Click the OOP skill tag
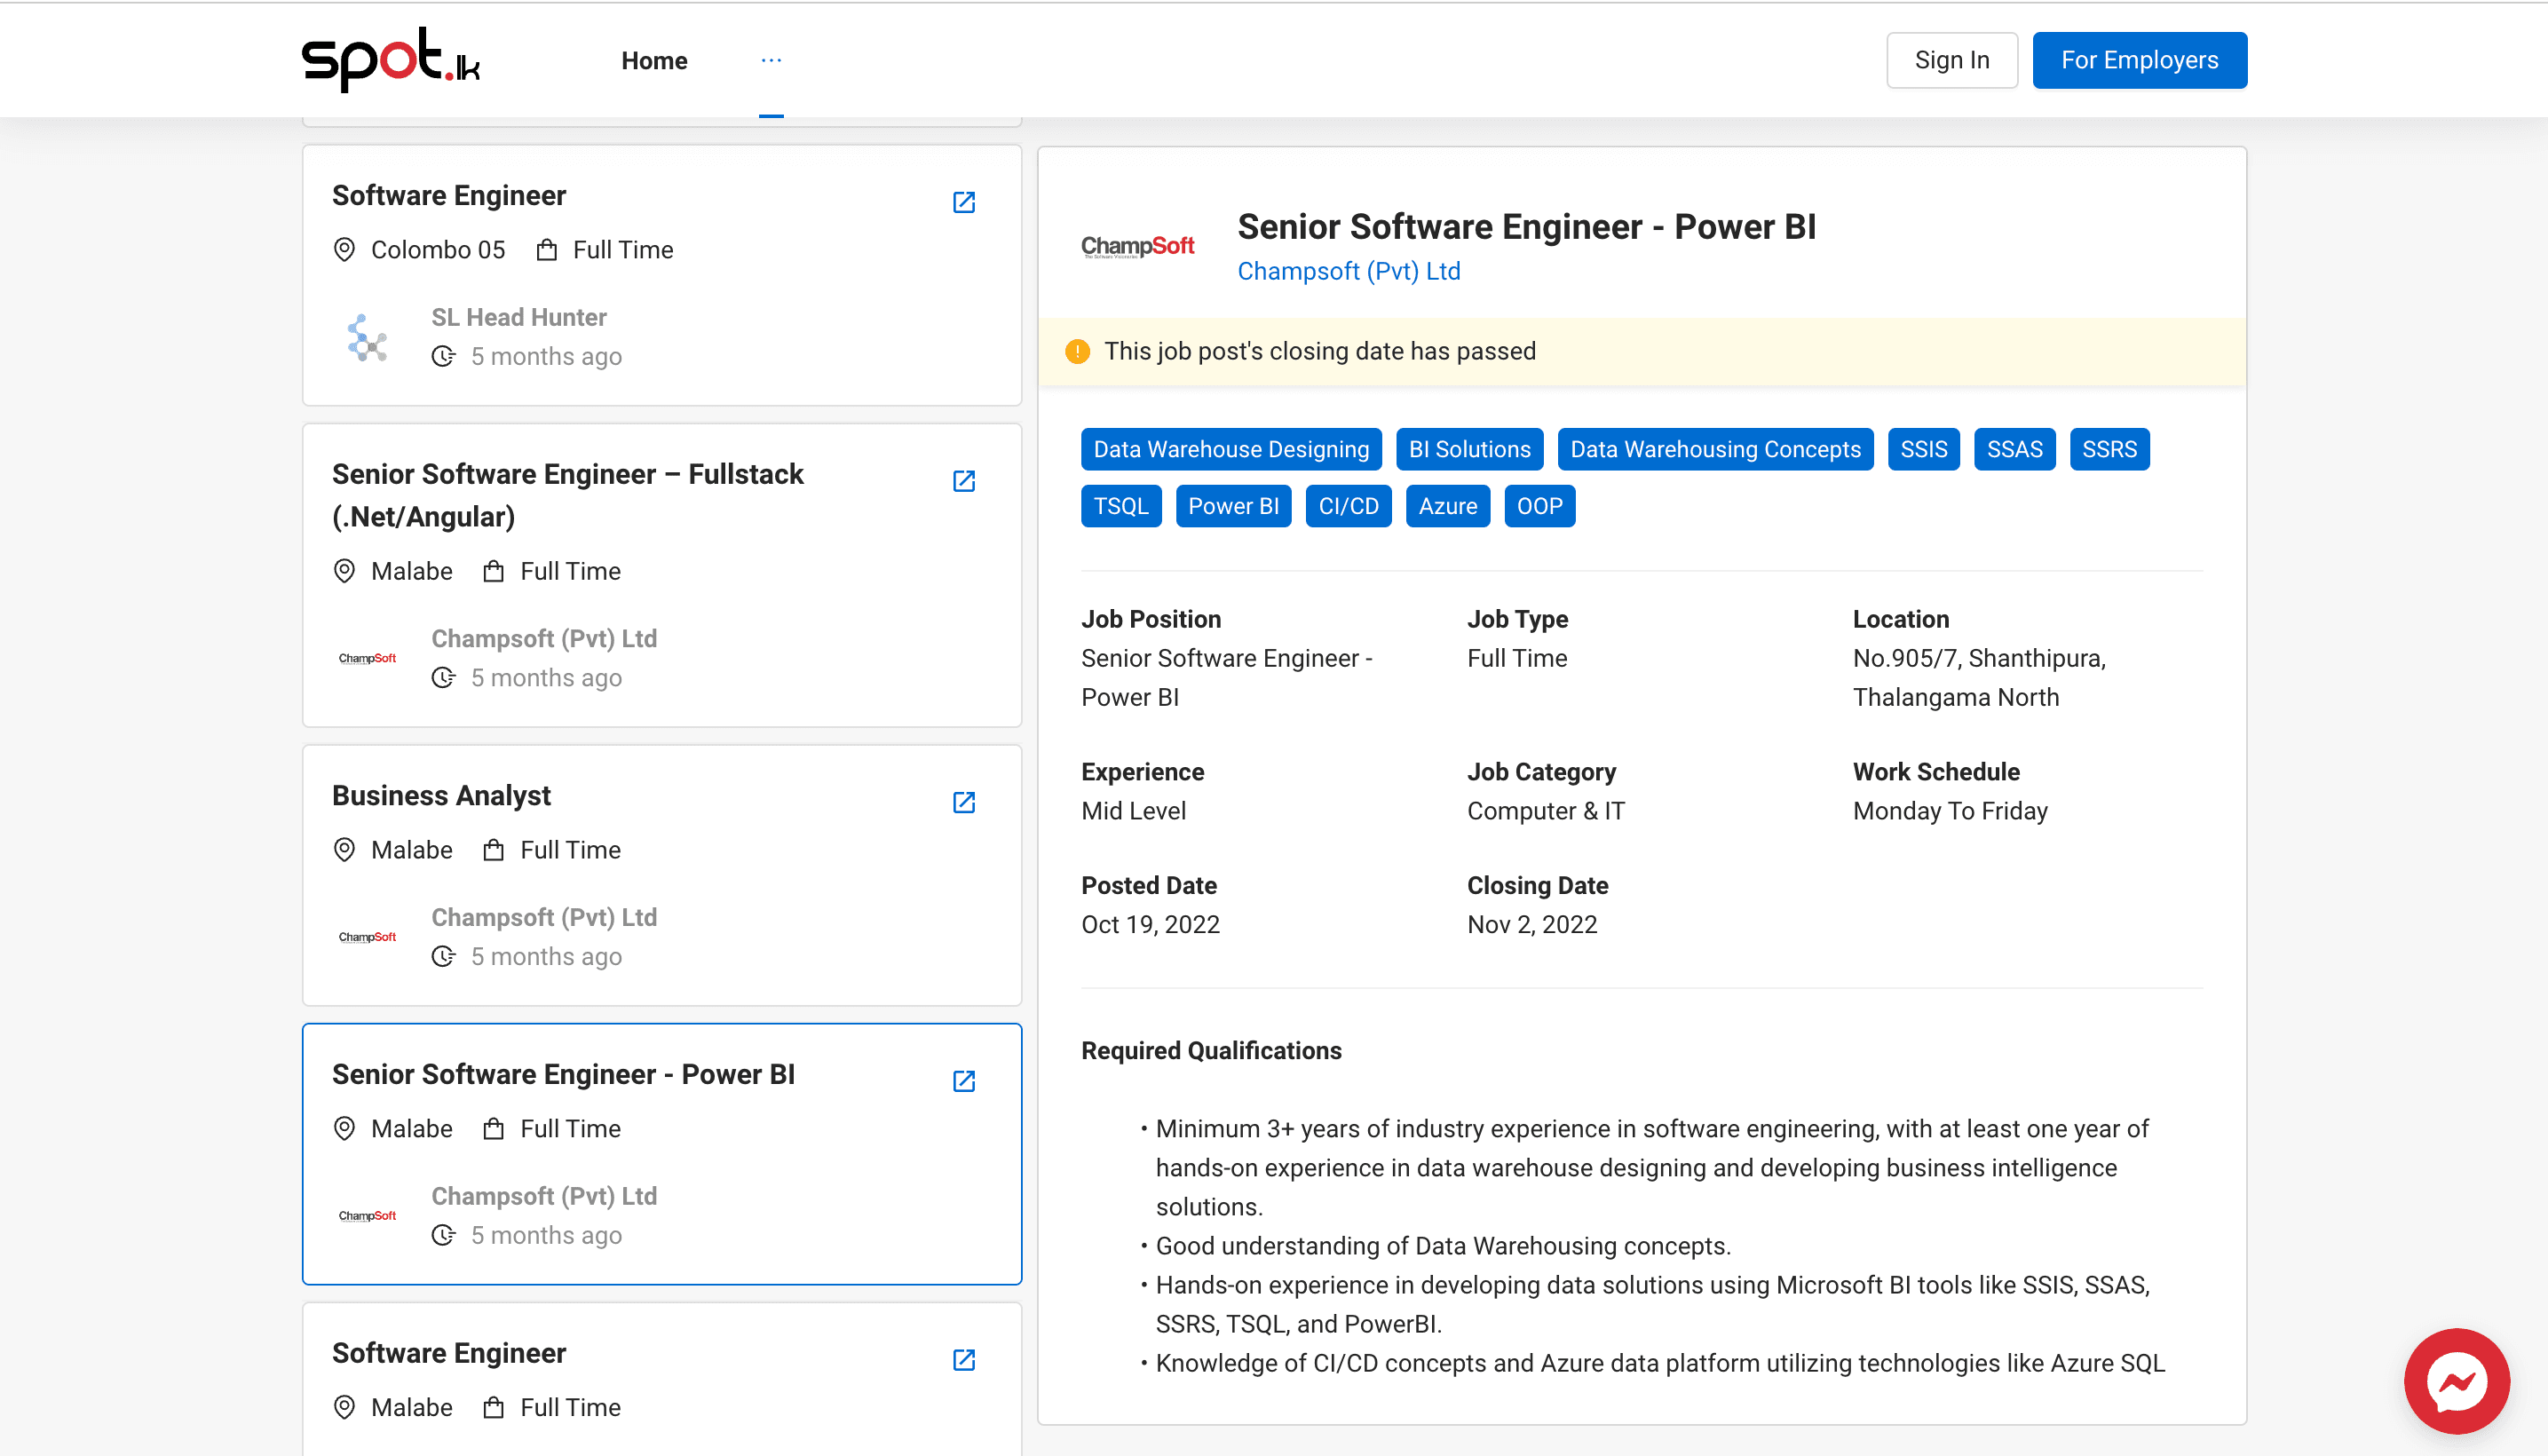Screen dimensions: 2548x1456 pos(1539,507)
